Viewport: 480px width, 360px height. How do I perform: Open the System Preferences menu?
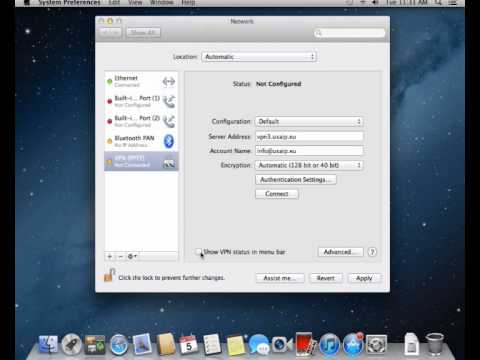click(69, 3)
